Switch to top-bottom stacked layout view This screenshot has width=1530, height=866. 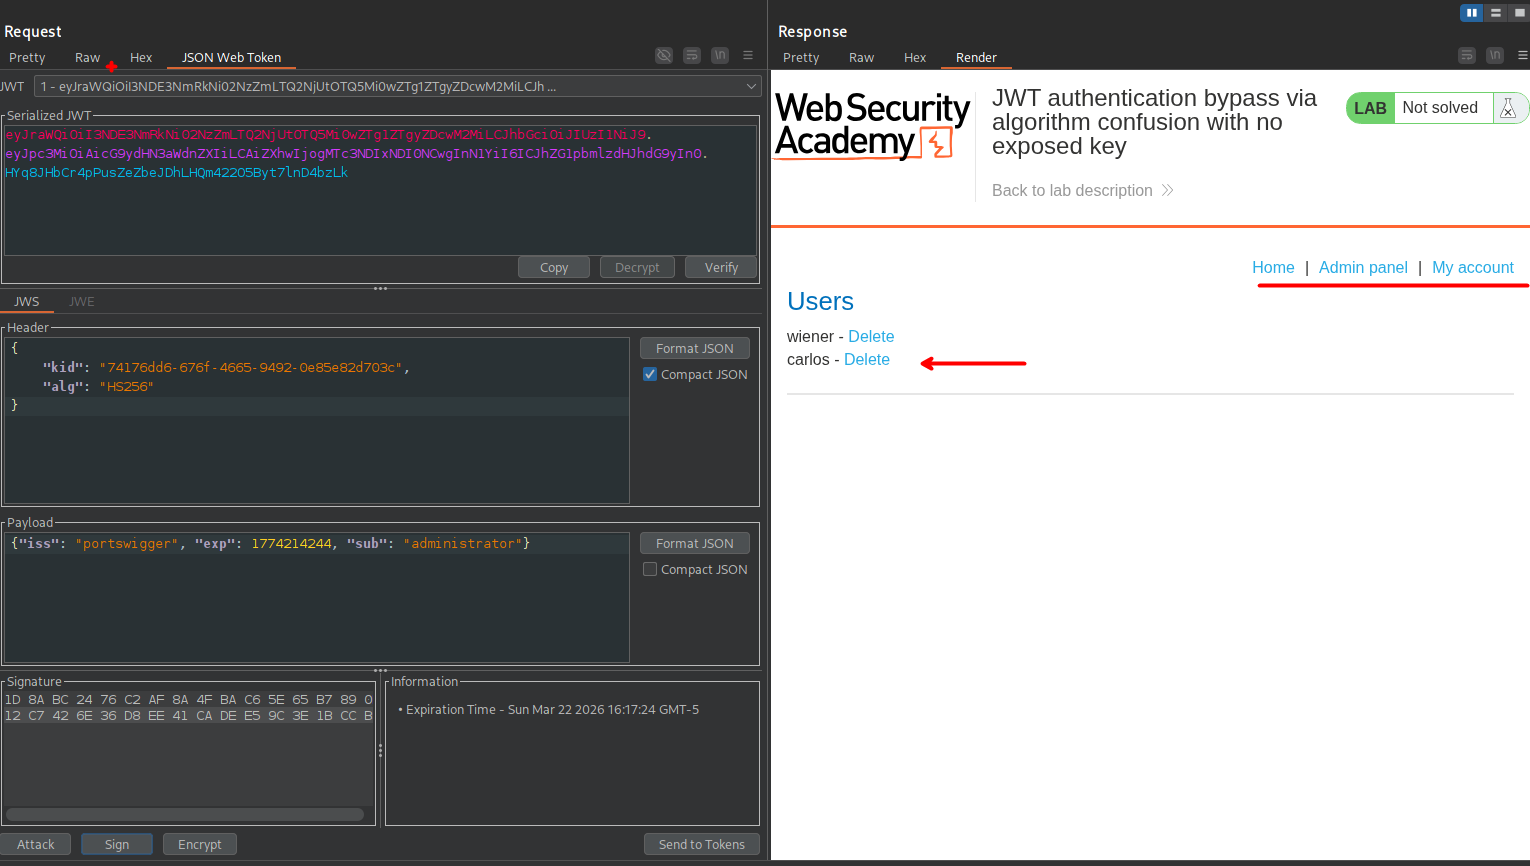pyautogui.click(x=1496, y=13)
